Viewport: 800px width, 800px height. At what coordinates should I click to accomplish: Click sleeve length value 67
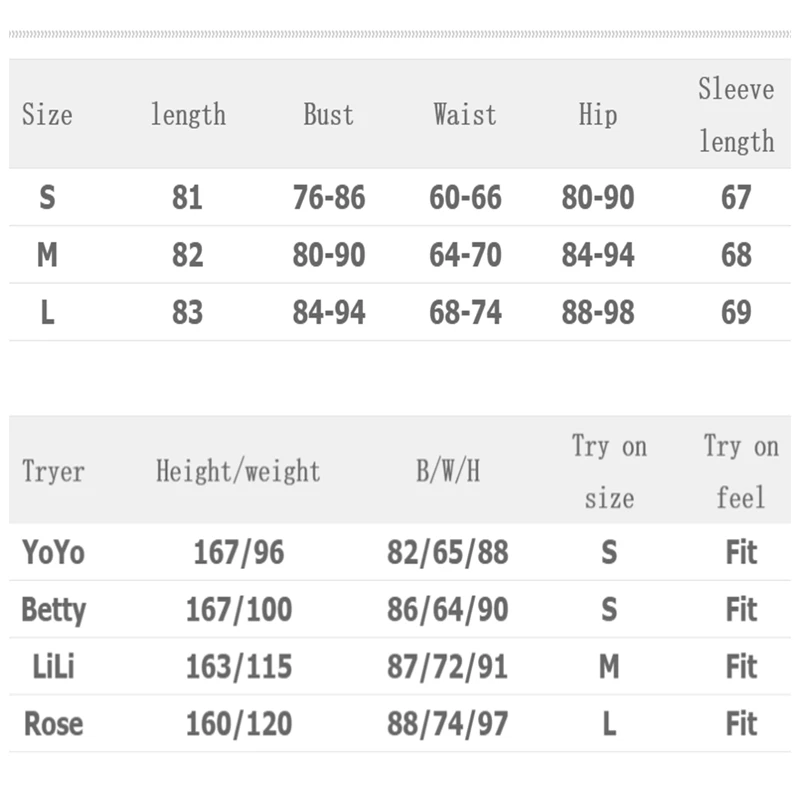coord(736,198)
